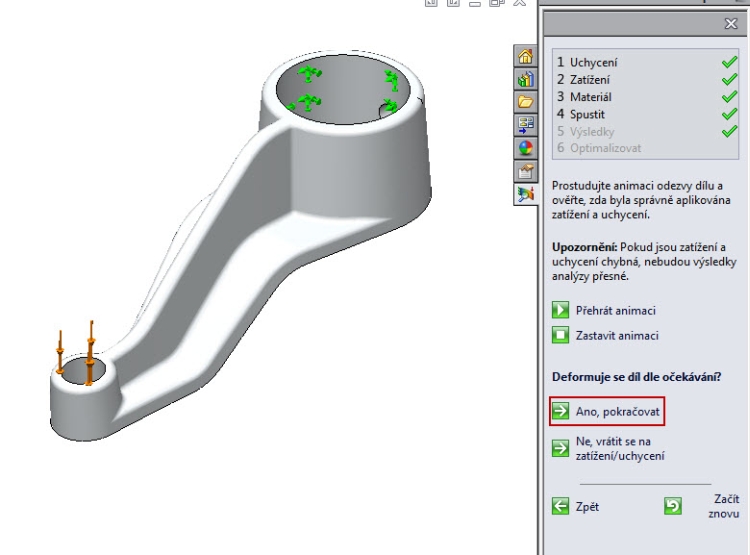Click the Přehrát animaci link text
Image resolution: width=750 pixels, height=555 pixels.
click(616, 311)
